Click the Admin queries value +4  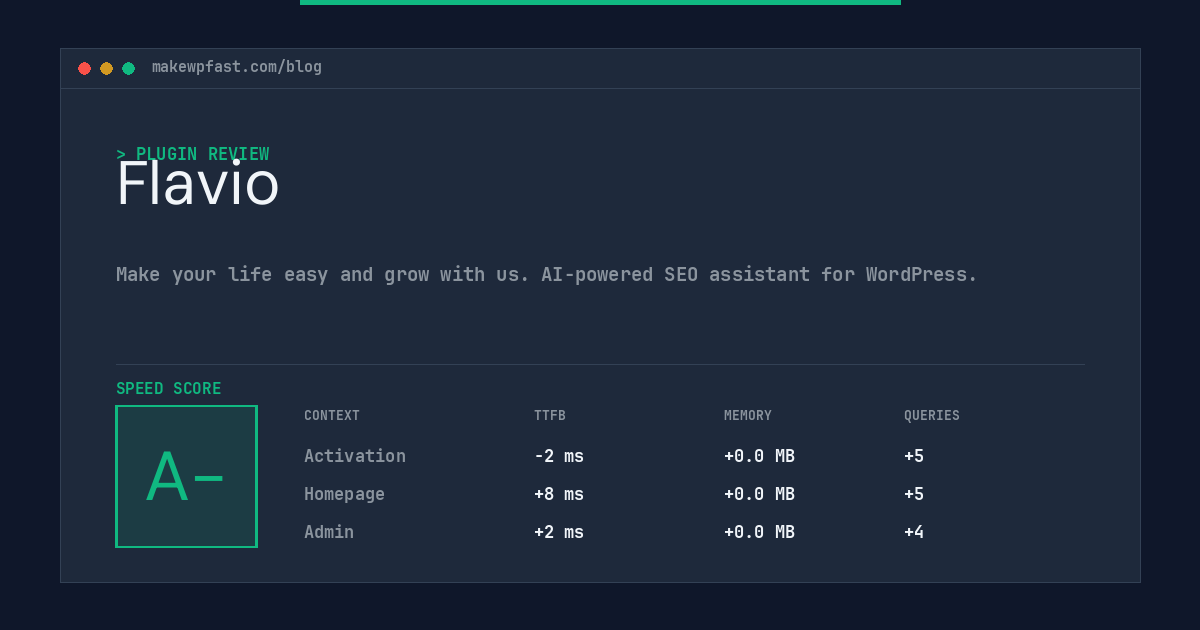tap(914, 532)
